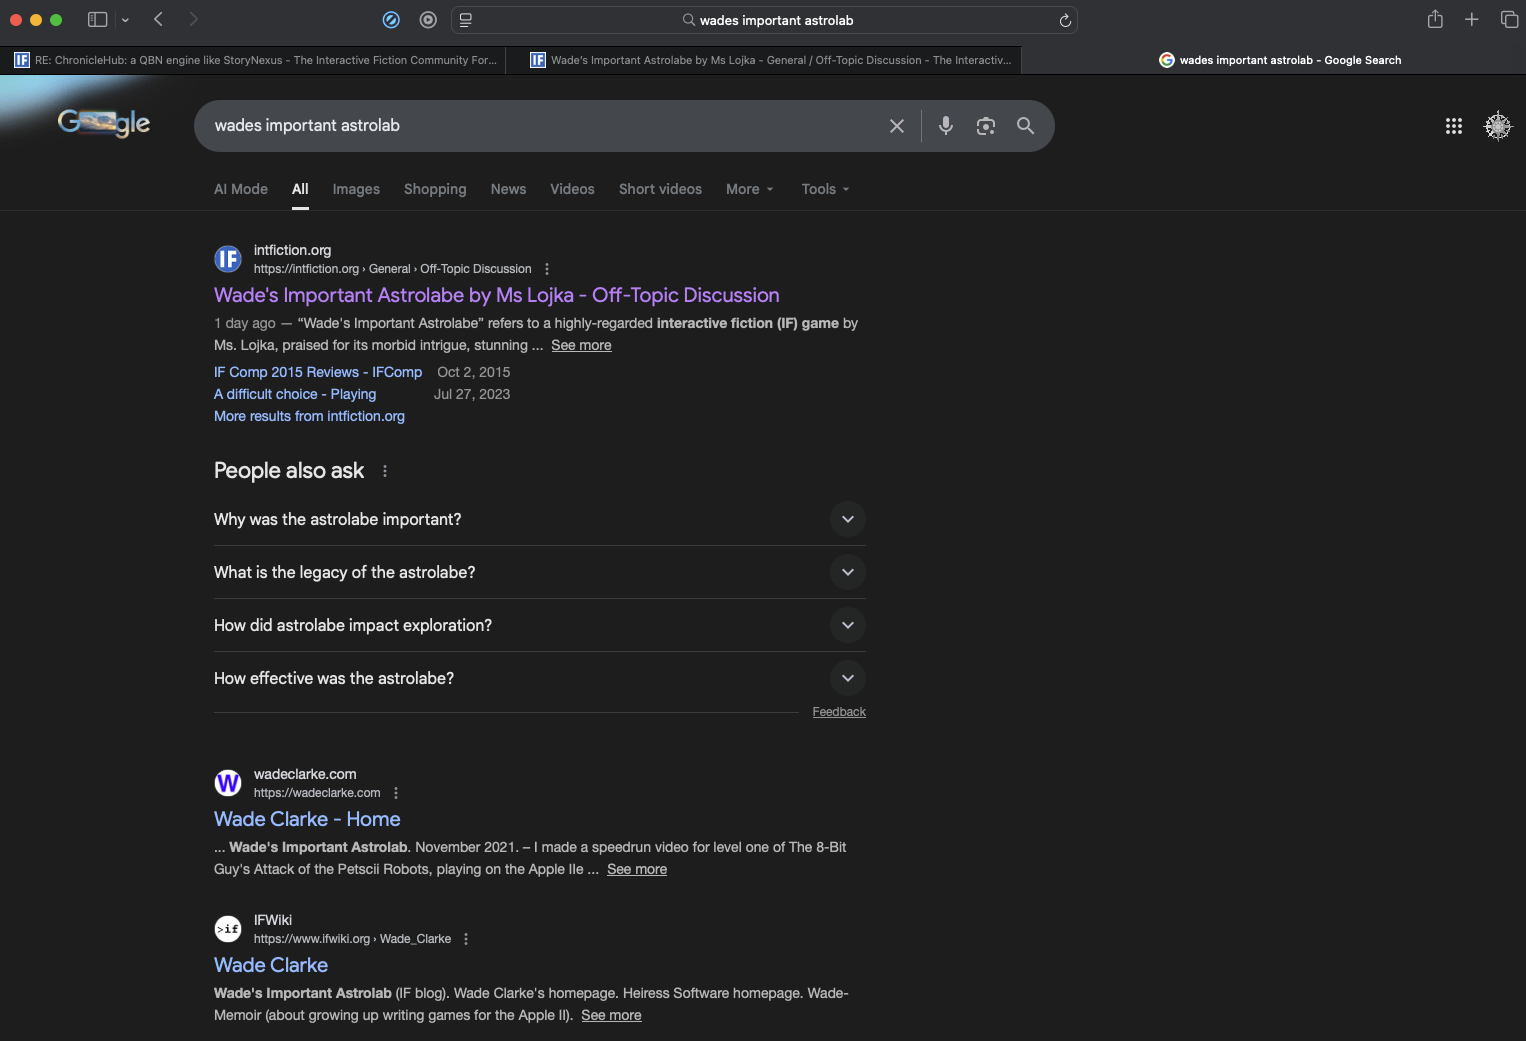This screenshot has width=1526, height=1041.
Task: Toggle the Safari sidebar
Action: point(97,20)
